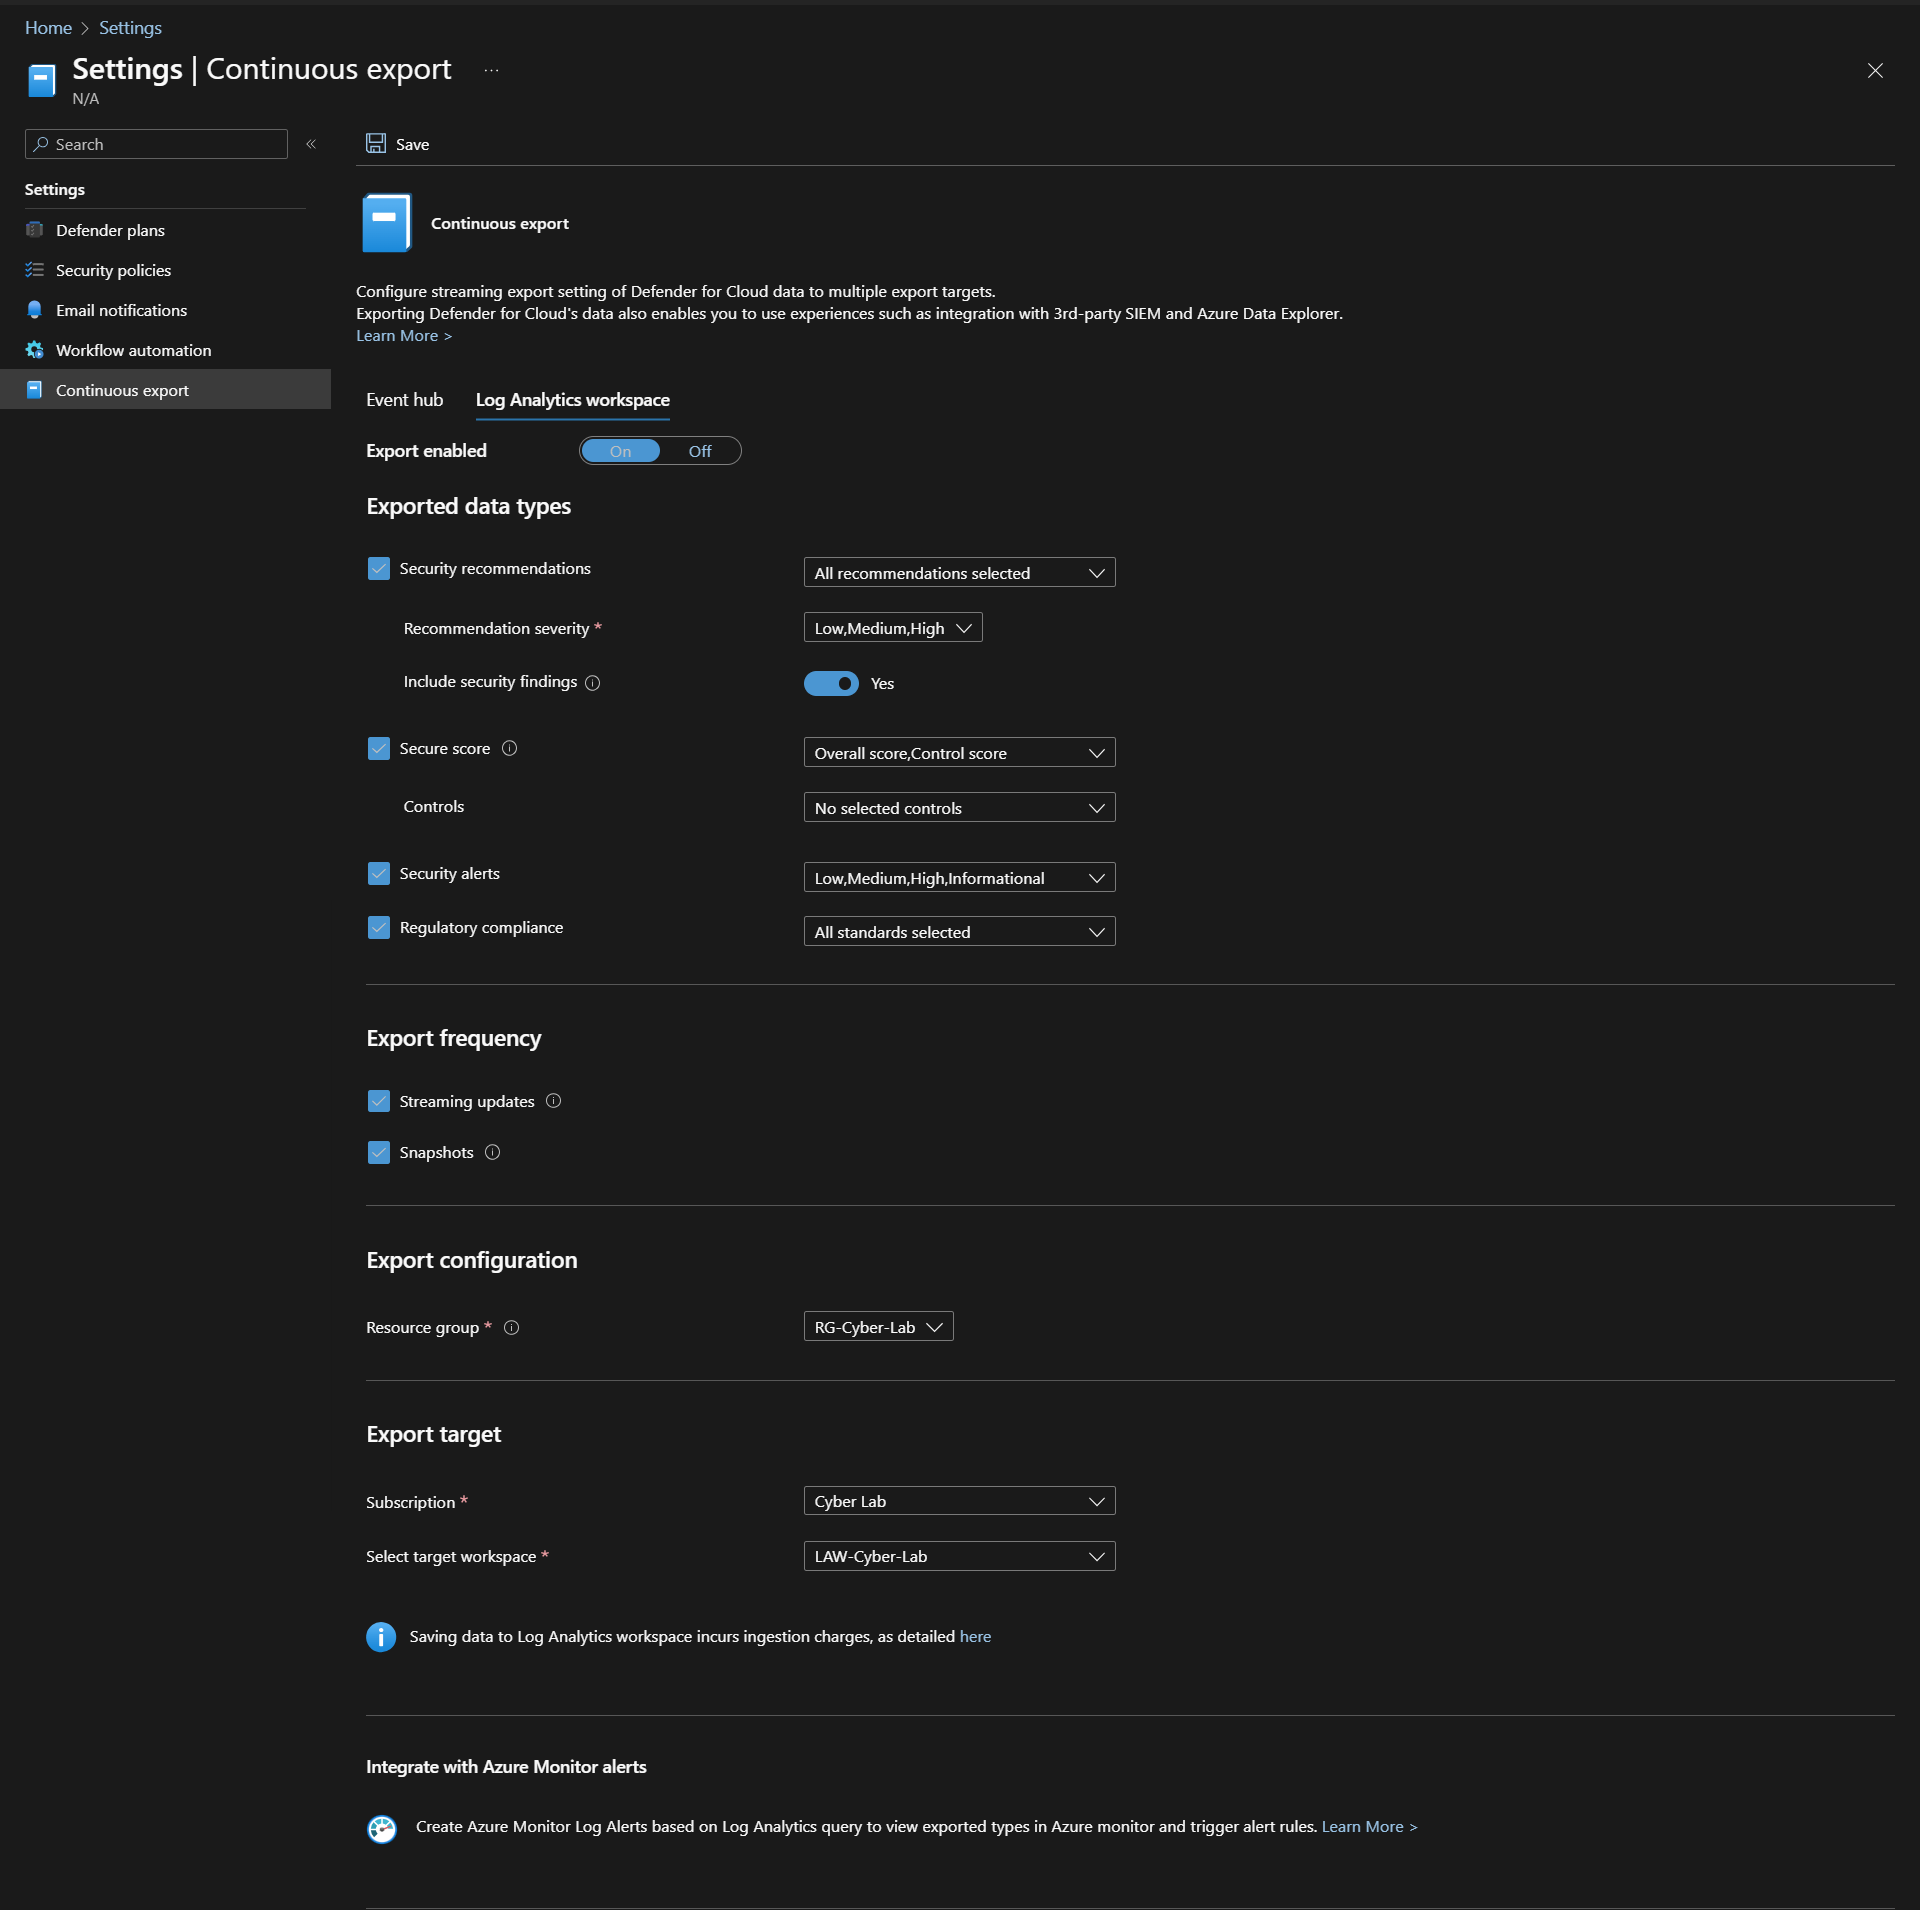Open Overall score, Control score dropdown
Viewport: 1920px width, 1910px height.
pyautogui.click(x=959, y=753)
